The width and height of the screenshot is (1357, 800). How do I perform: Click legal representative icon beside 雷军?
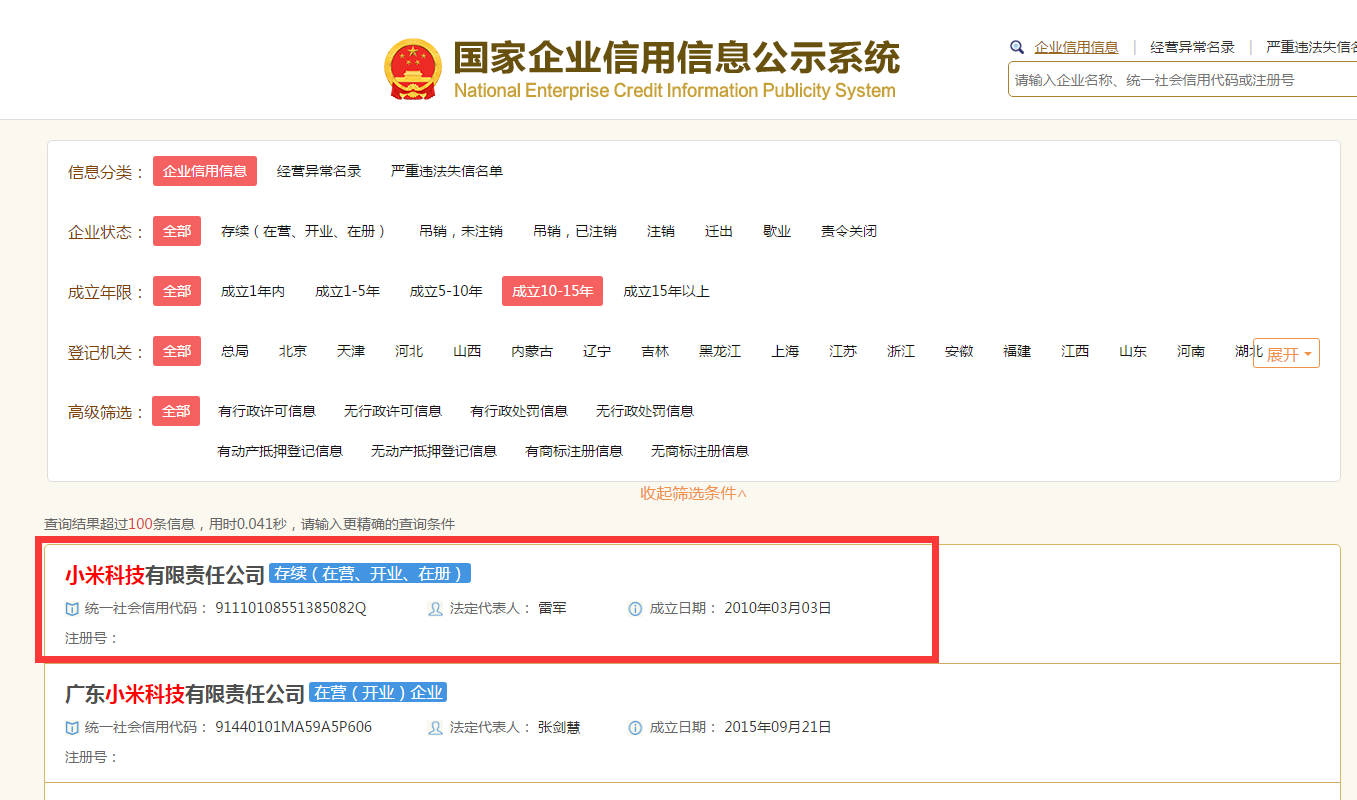point(435,608)
